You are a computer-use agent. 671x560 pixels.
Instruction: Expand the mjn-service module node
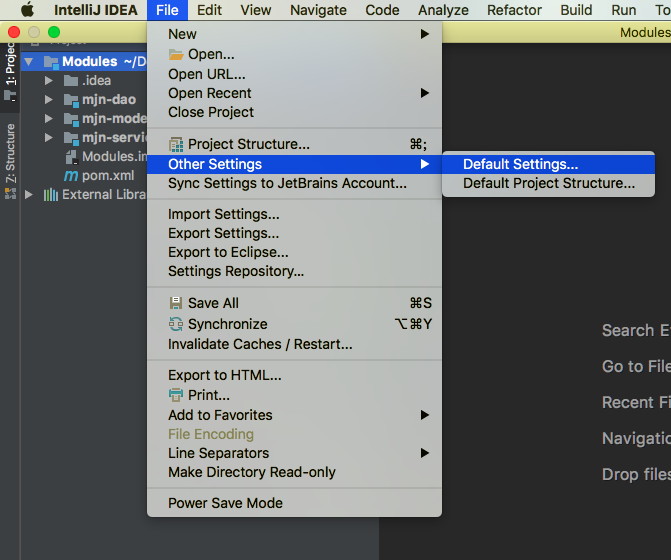(48, 137)
